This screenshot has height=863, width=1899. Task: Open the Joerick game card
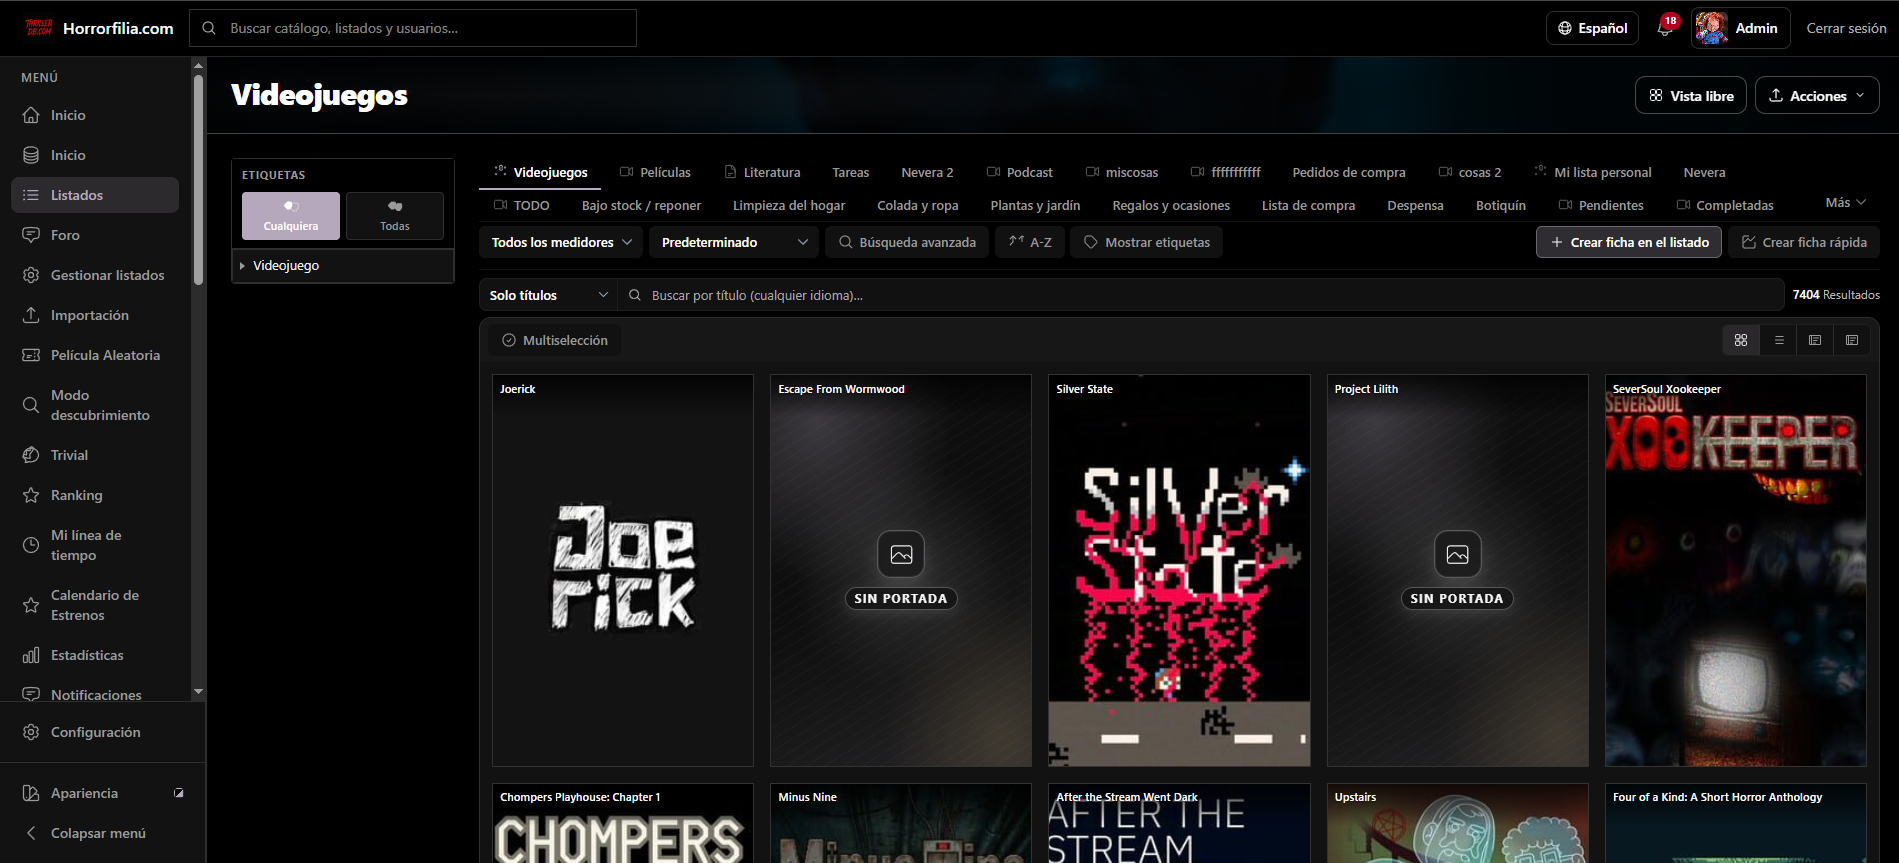[x=622, y=570]
